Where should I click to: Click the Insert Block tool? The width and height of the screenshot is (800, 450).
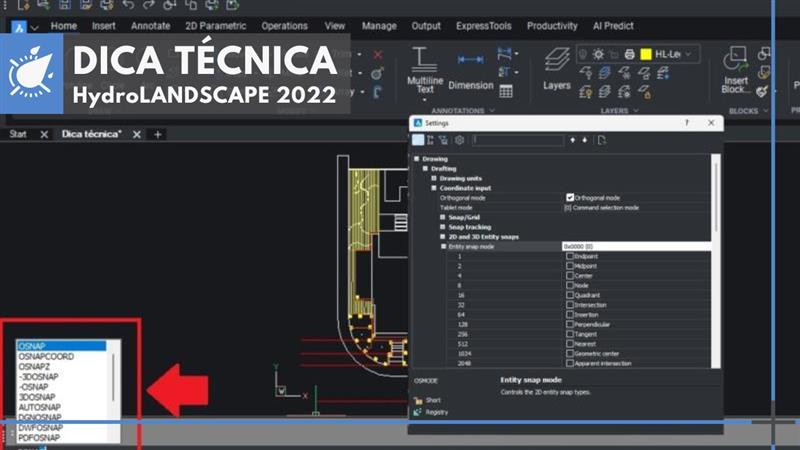735,70
